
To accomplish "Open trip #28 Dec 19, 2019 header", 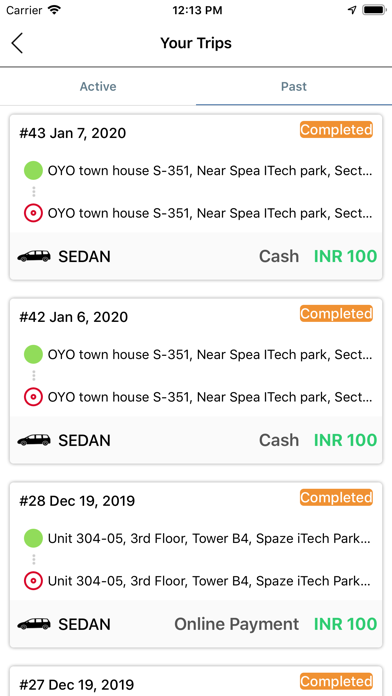I will 77,501.
